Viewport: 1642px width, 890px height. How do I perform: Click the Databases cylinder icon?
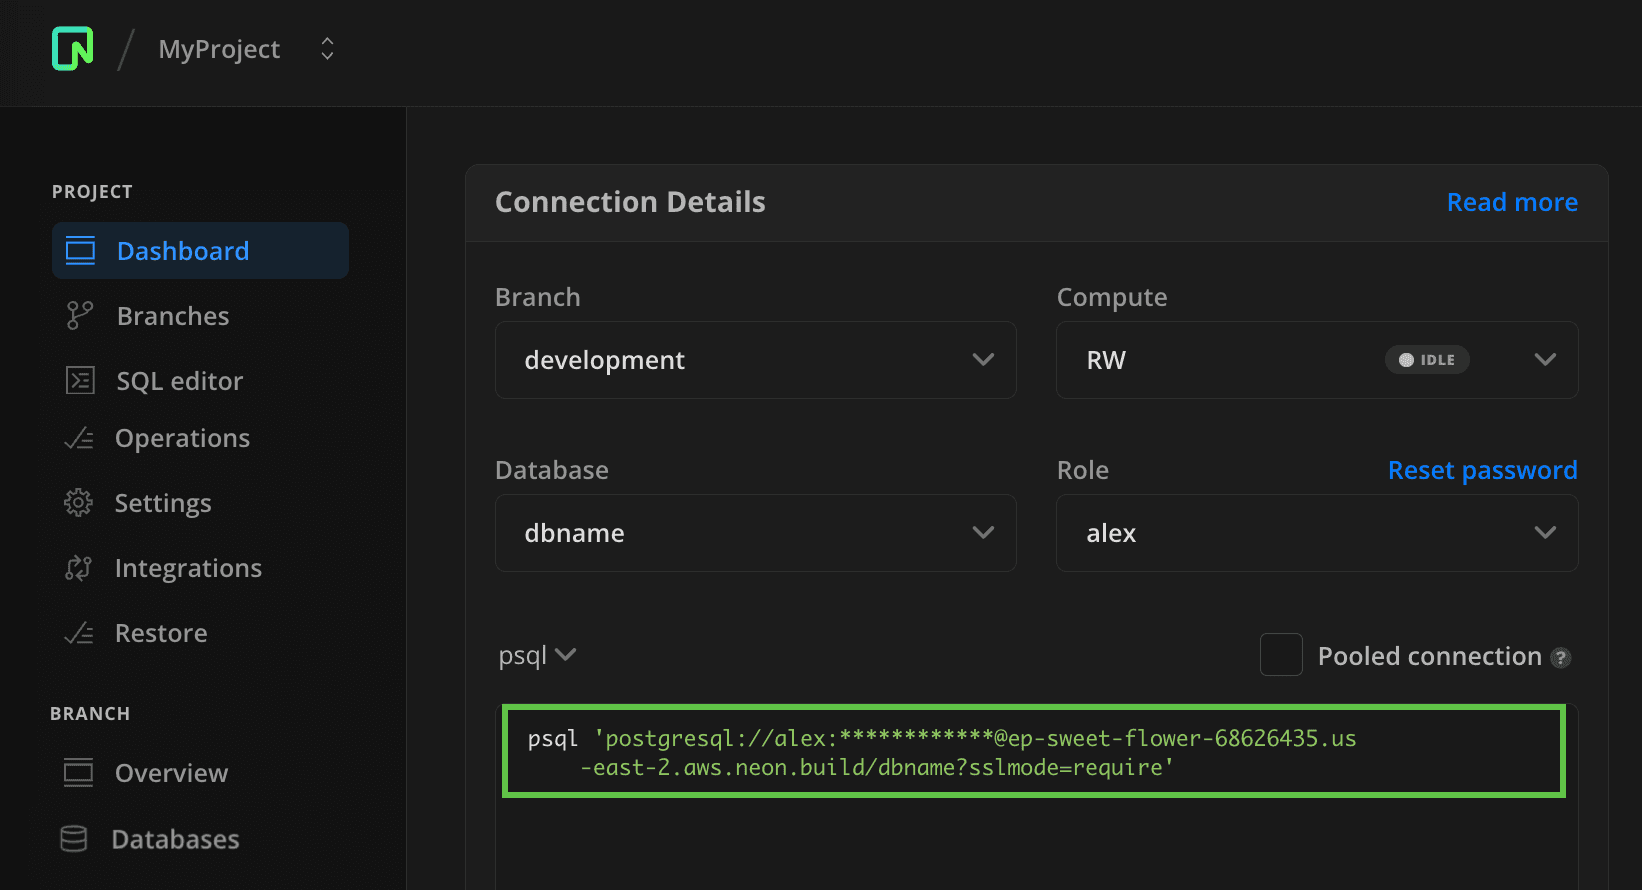[74, 839]
